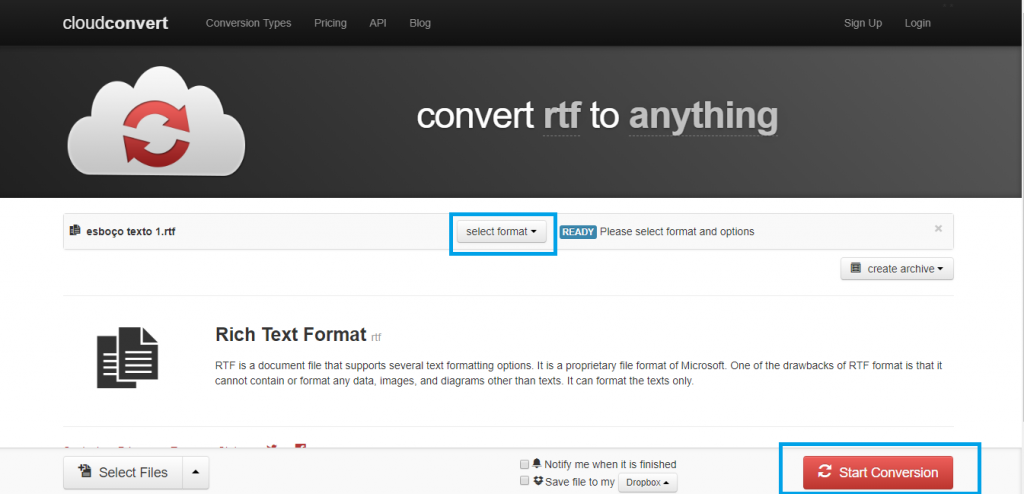Go to the Pricing page

coord(330,23)
